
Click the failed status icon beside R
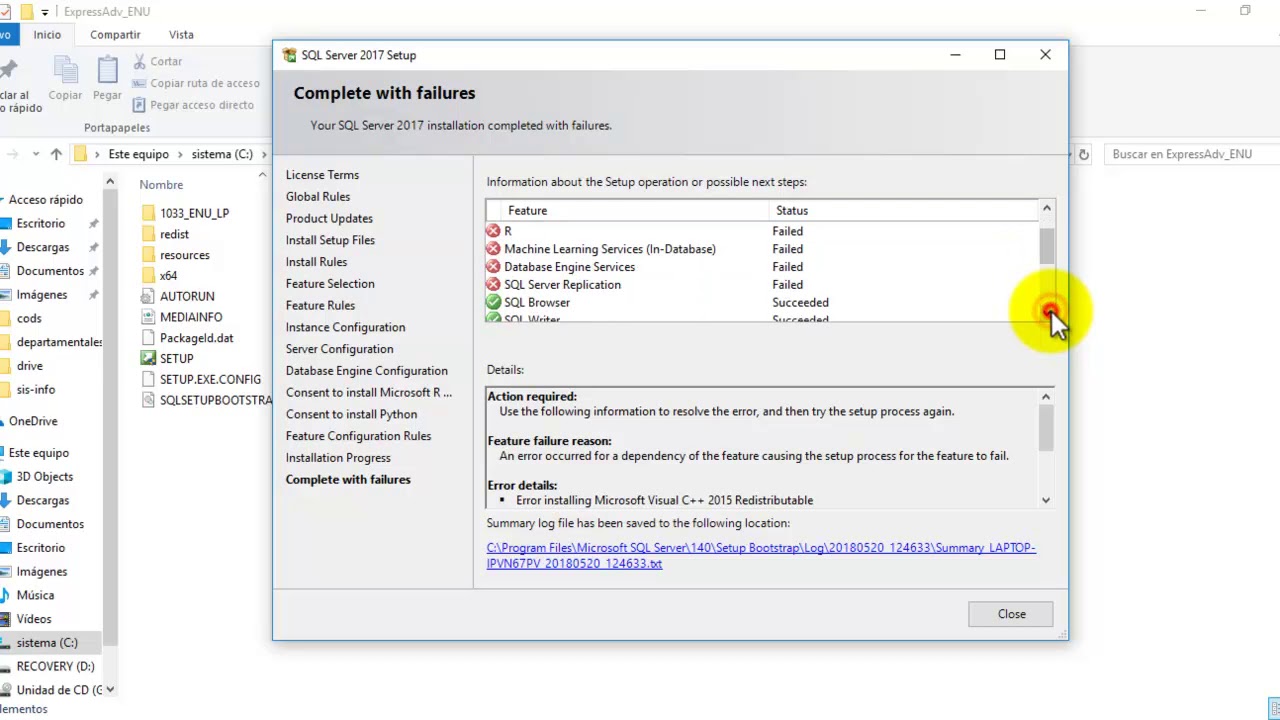pos(493,231)
